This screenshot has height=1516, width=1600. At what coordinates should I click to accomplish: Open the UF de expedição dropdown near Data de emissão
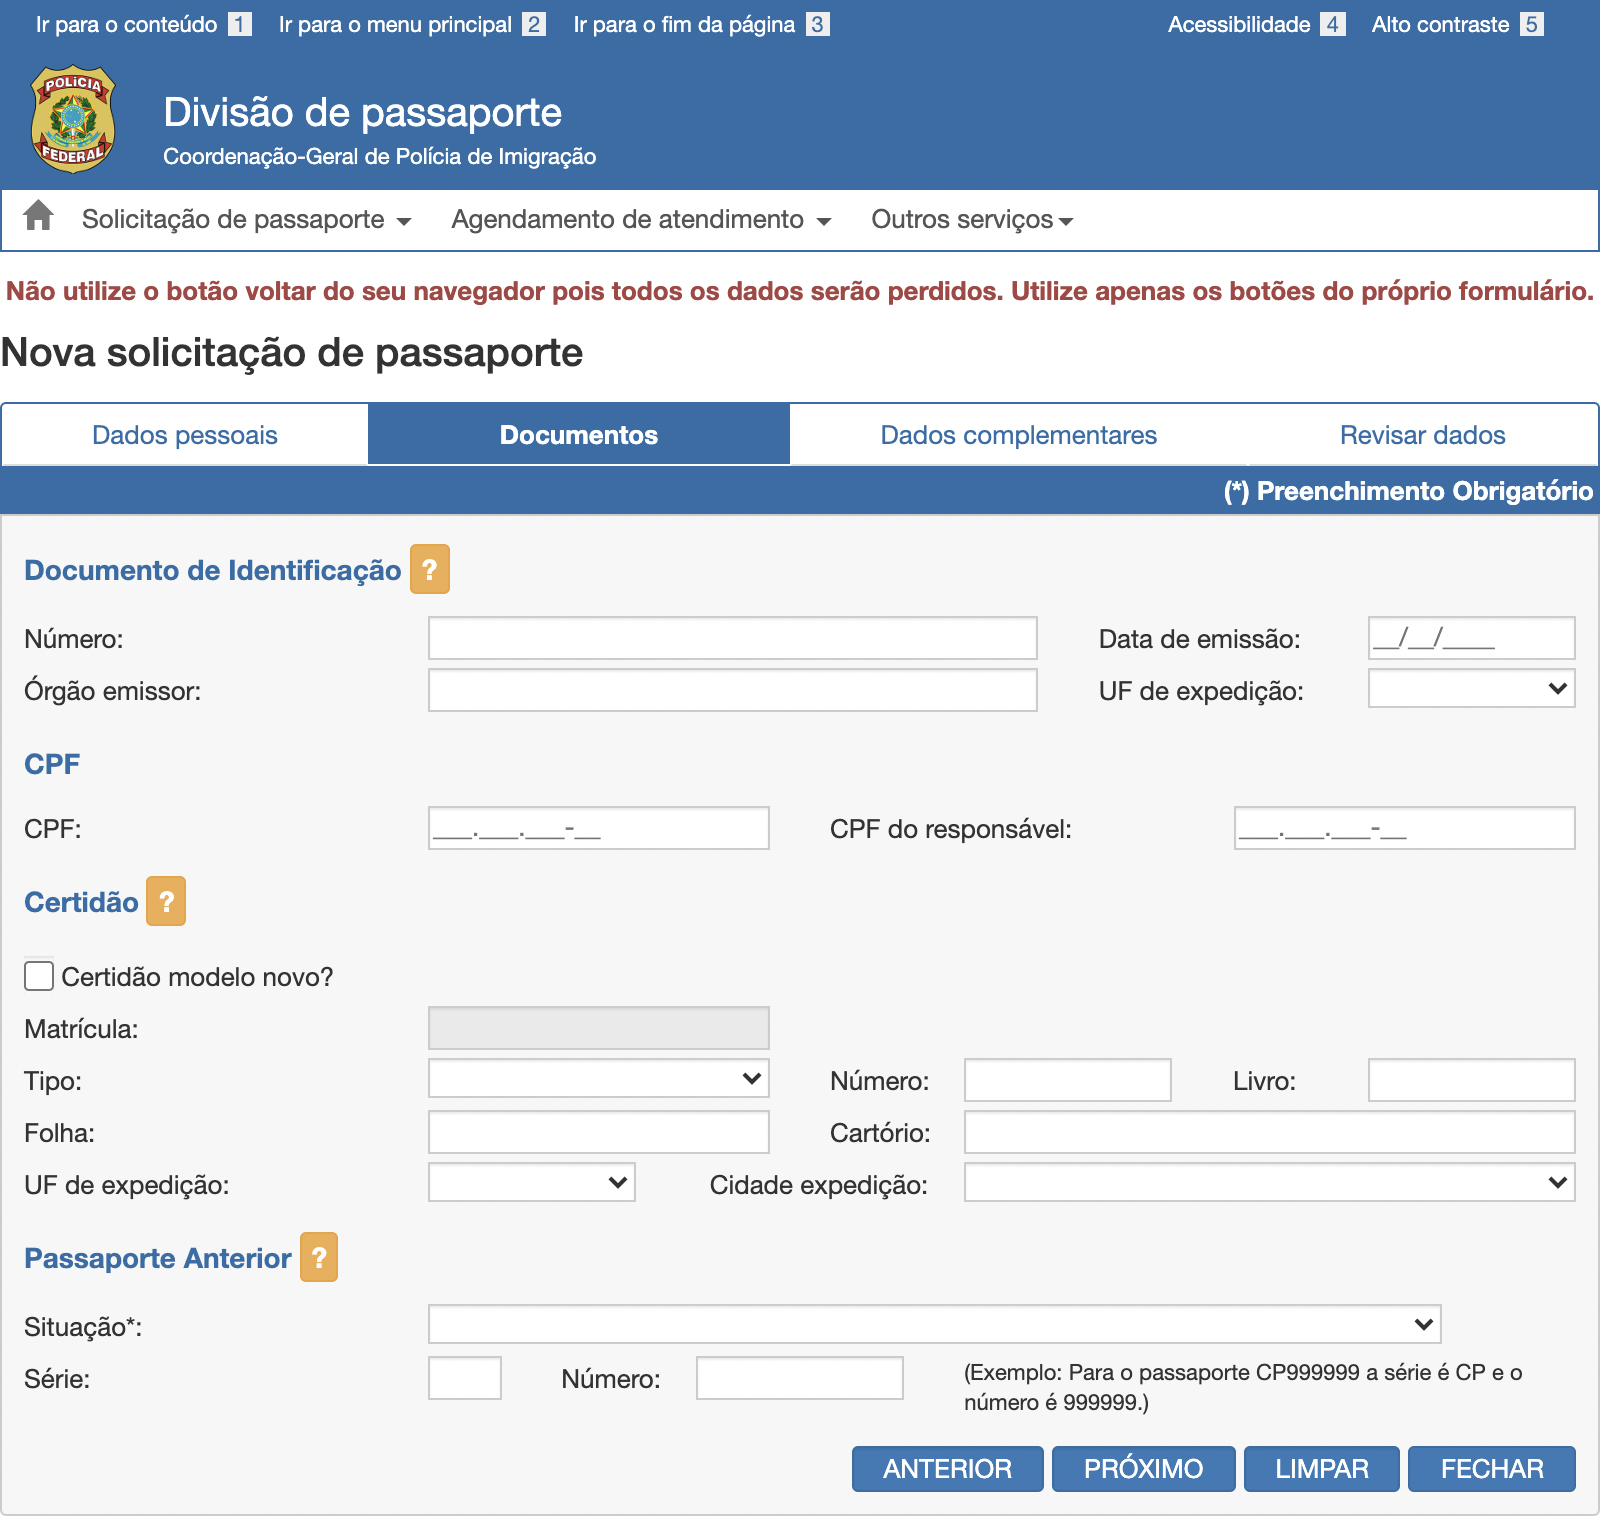click(1470, 688)
